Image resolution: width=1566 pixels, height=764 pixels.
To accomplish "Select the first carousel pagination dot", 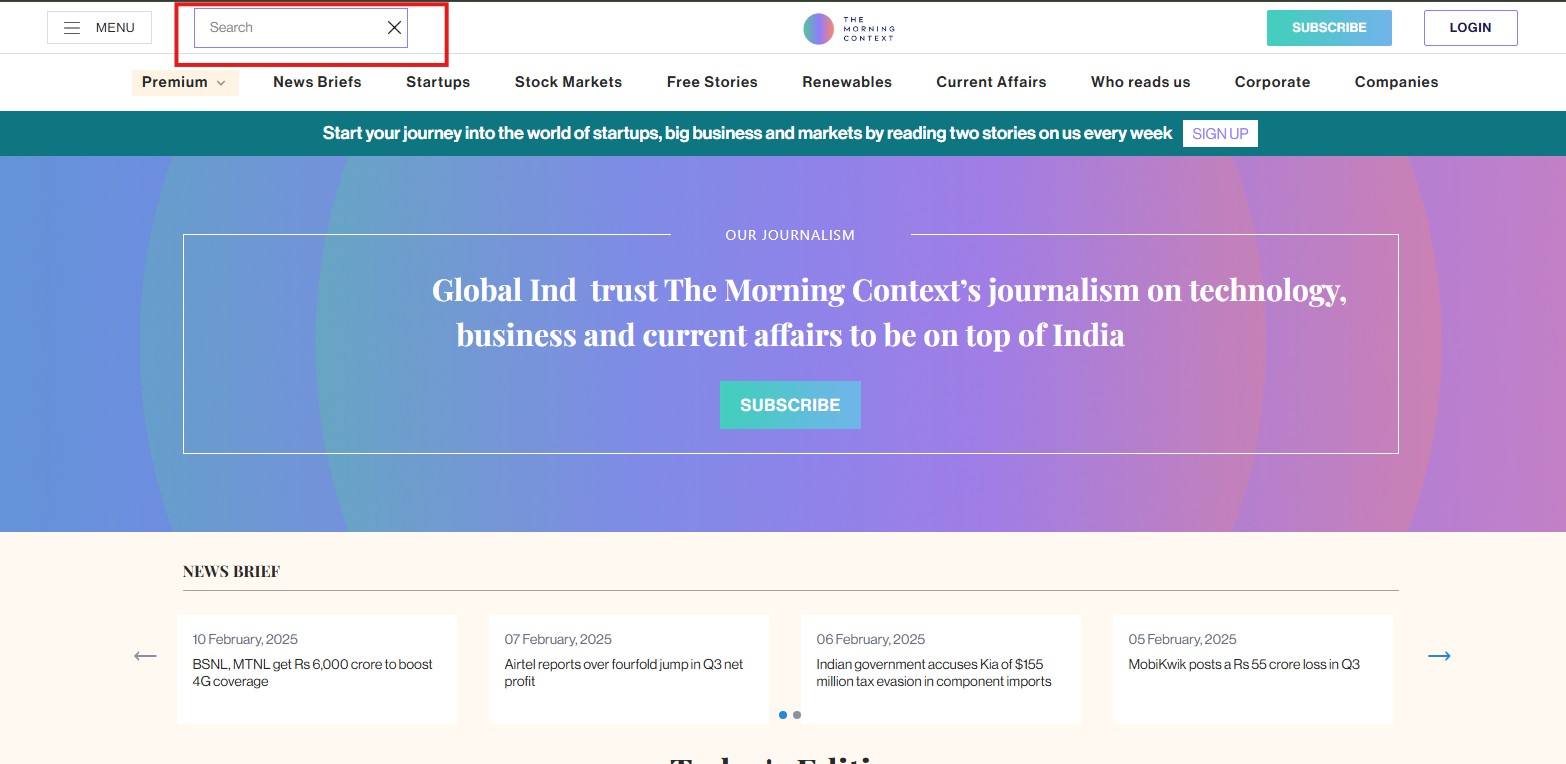I will pyautogui.click(x=783, y=715).
